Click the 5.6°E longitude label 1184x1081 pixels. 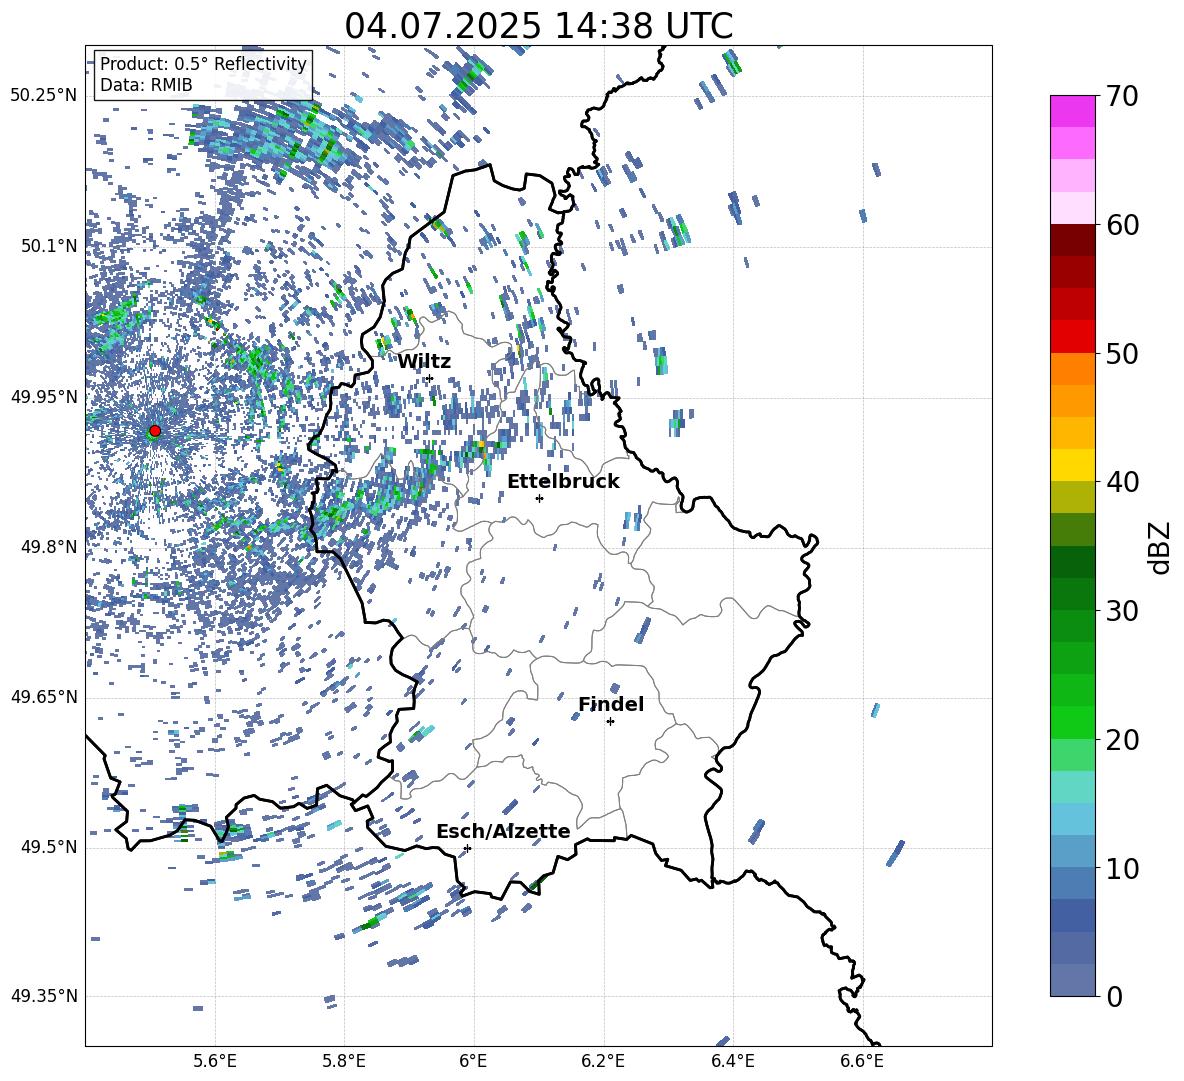[215, 1061]
